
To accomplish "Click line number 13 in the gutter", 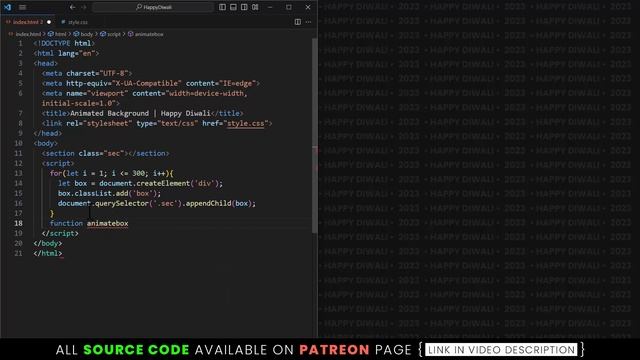I will (x=18, y=173).
